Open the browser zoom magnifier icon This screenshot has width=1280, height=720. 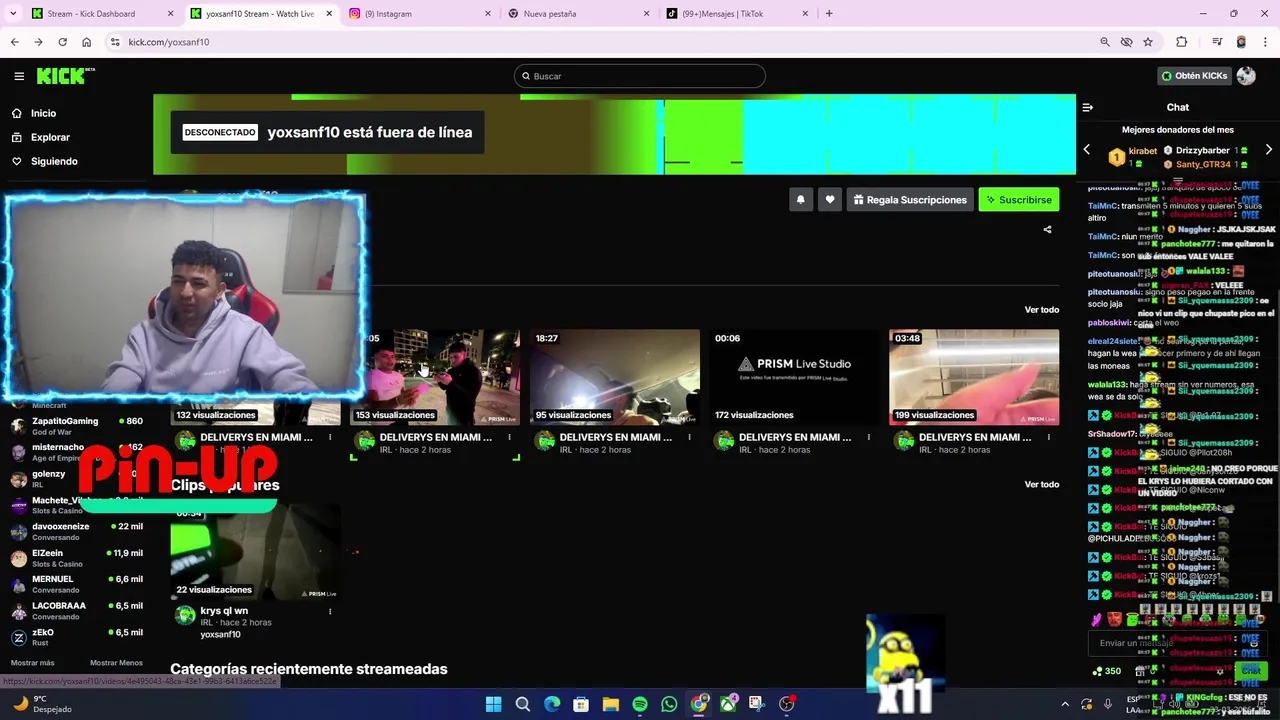(x=1105, y=42)
